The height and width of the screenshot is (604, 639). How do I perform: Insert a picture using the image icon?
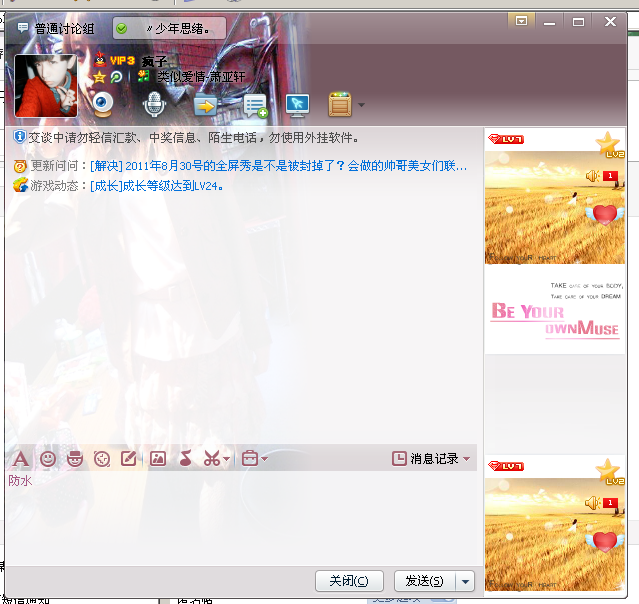coord(158,459)
